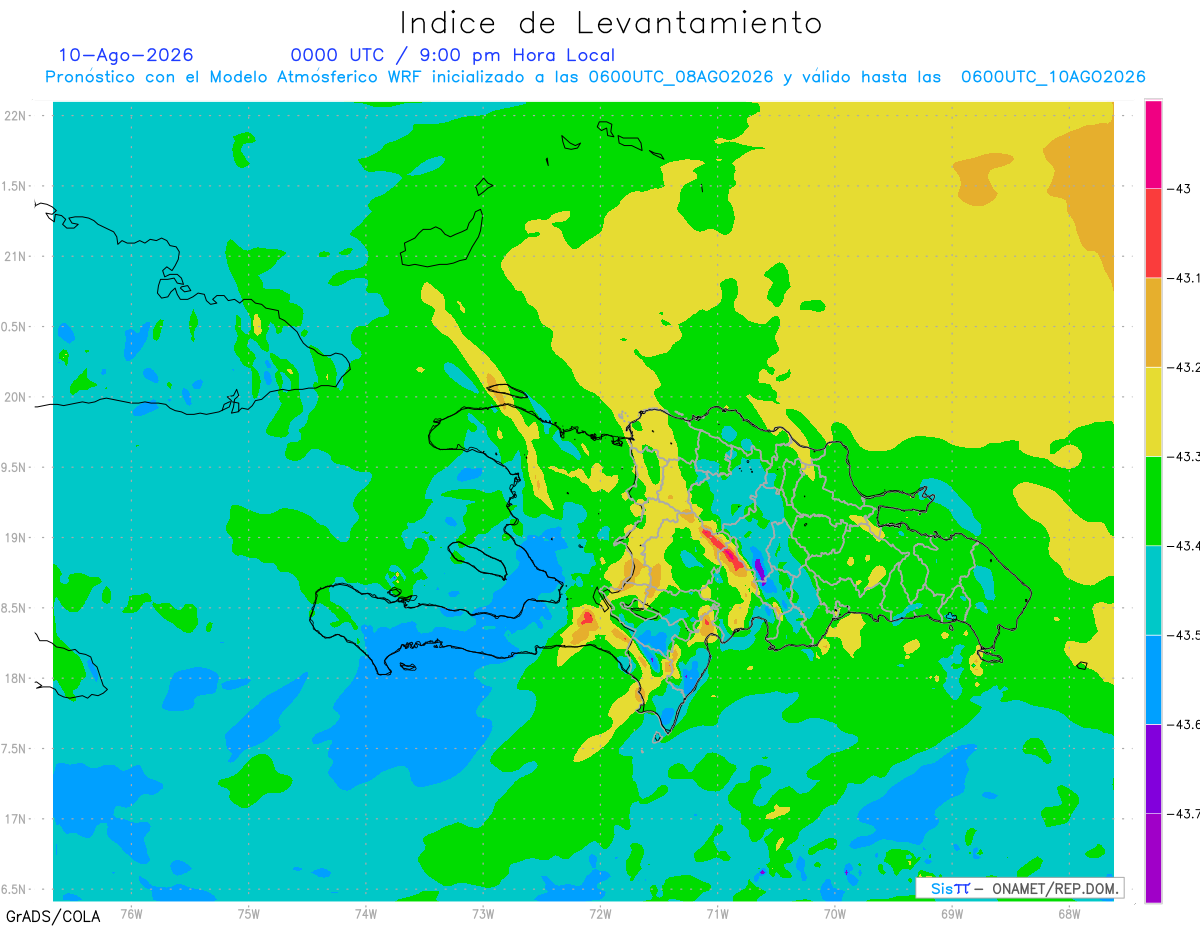Click the red legend color swatch
This screenshot has height=927, width=1200.
point(1153,233)
